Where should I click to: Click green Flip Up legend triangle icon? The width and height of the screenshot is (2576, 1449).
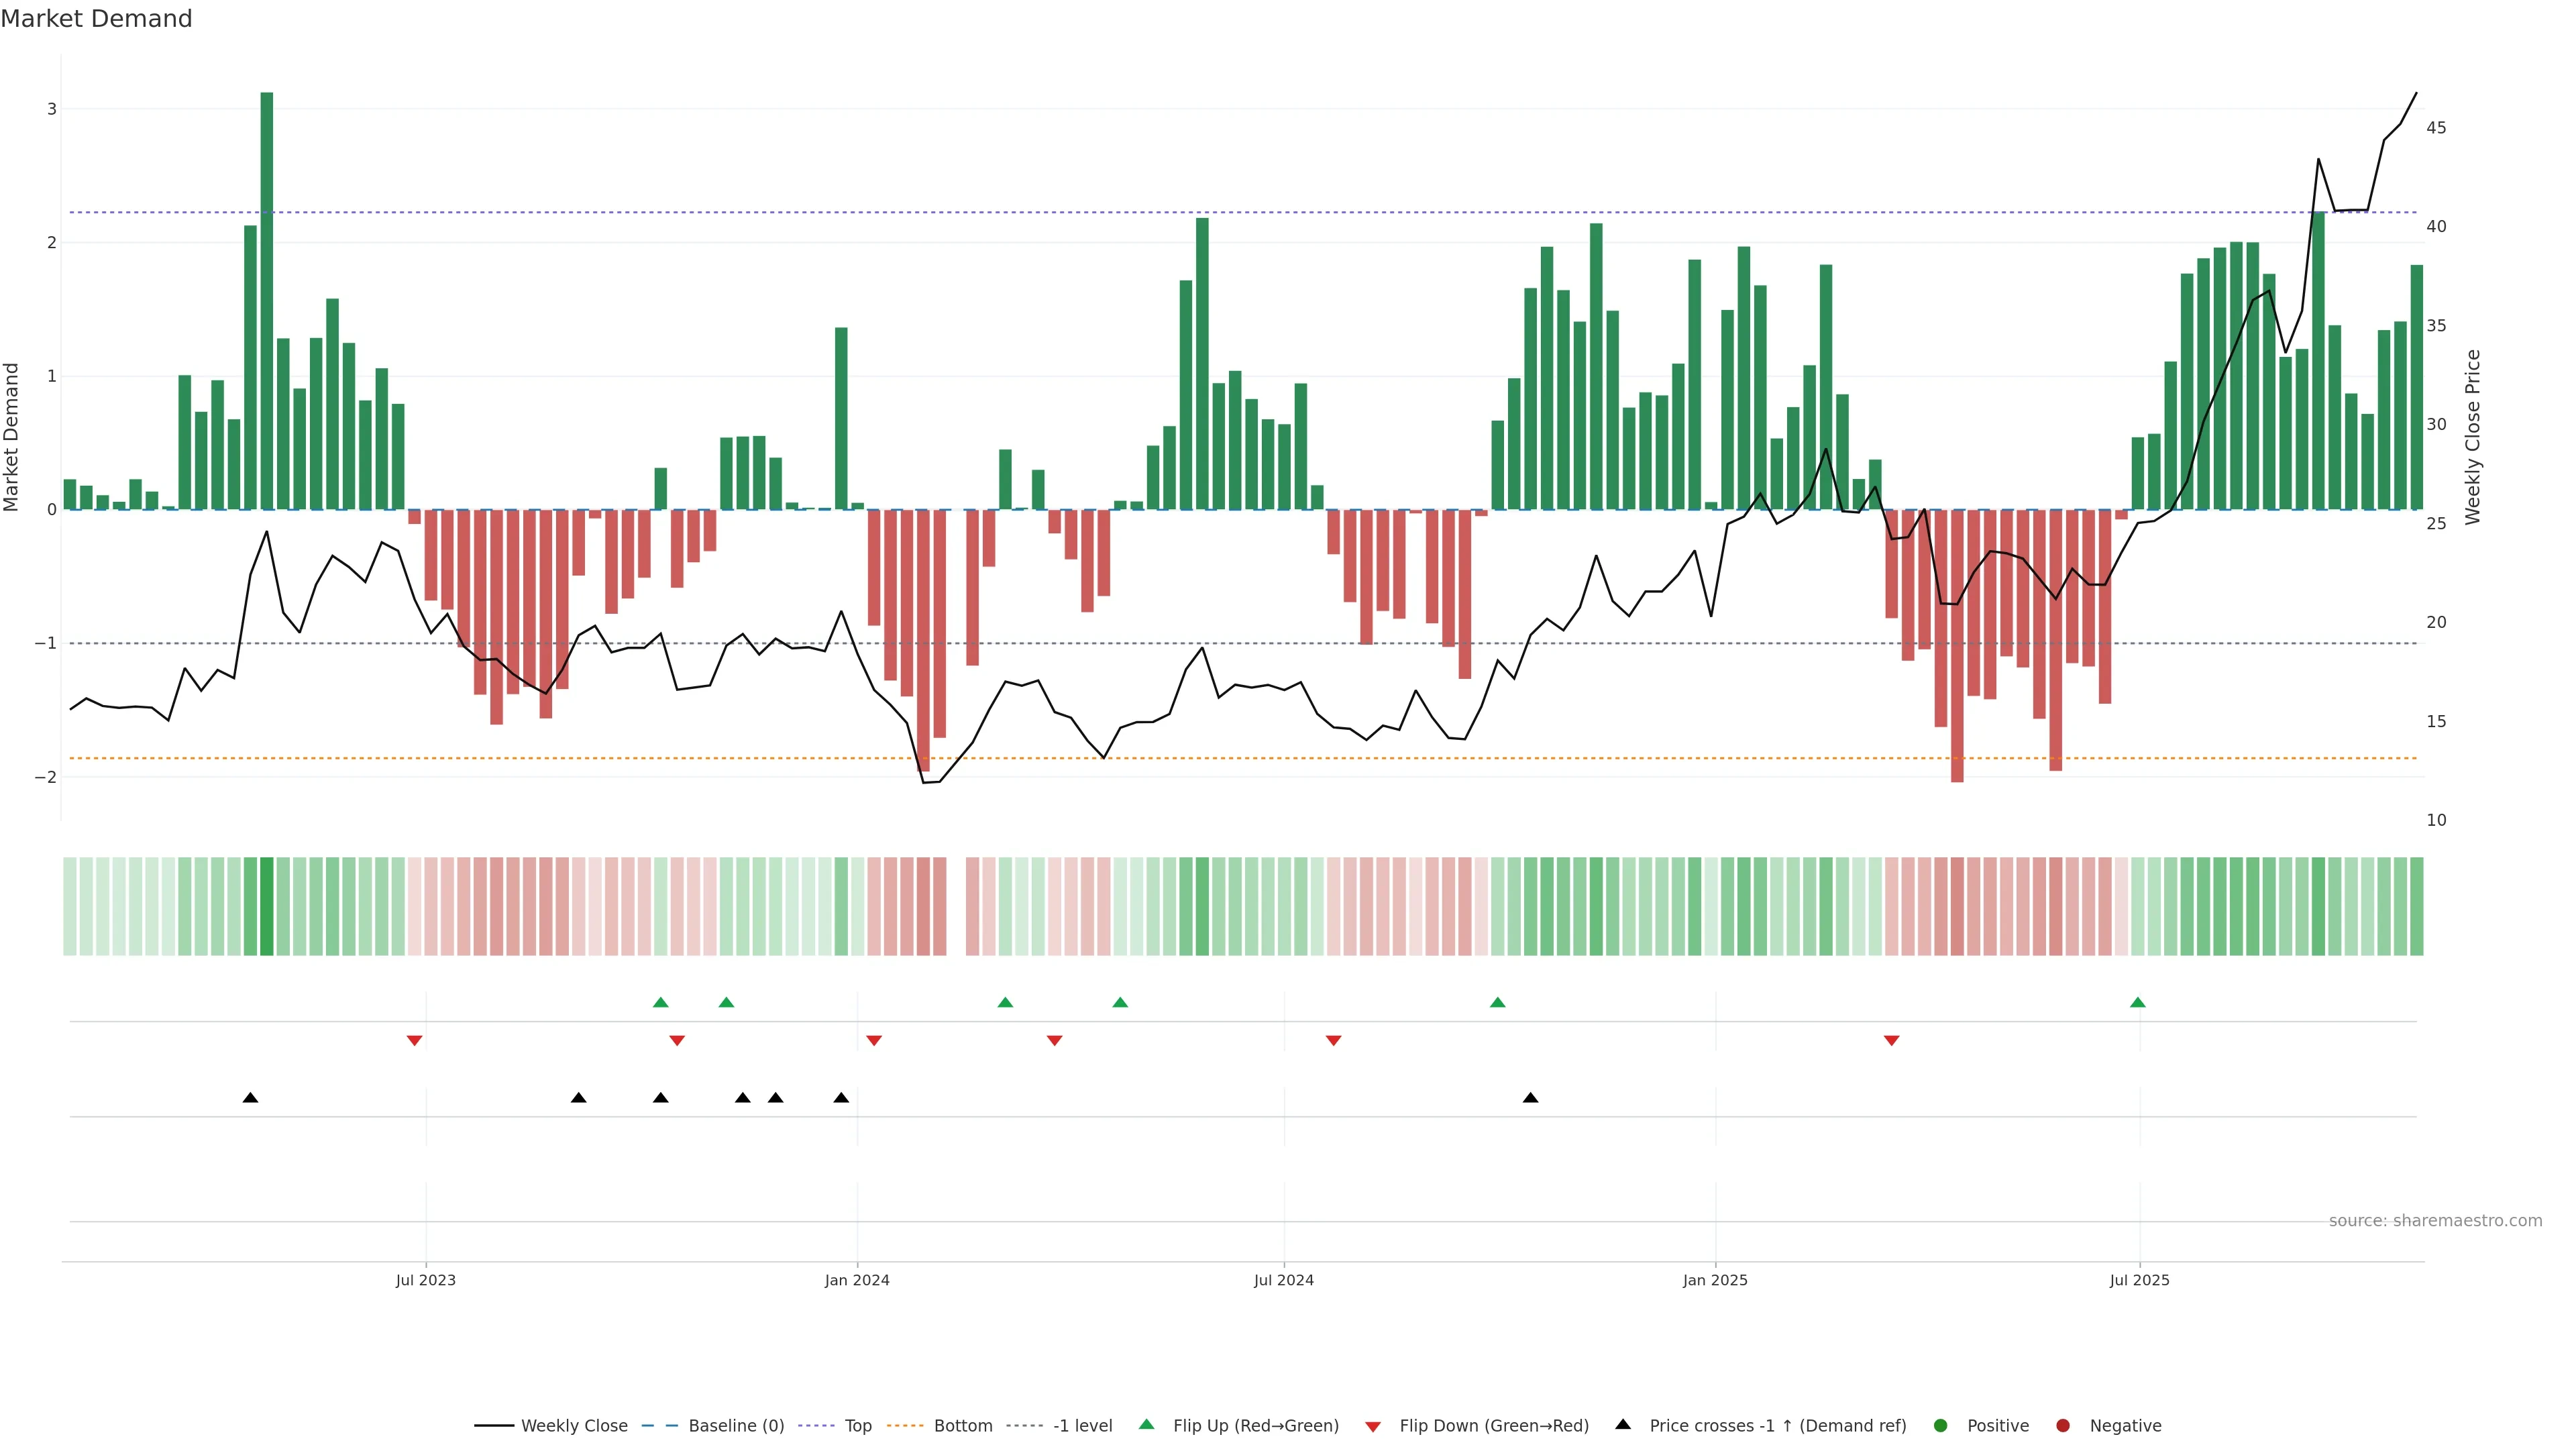(x=1147, y=1425)
